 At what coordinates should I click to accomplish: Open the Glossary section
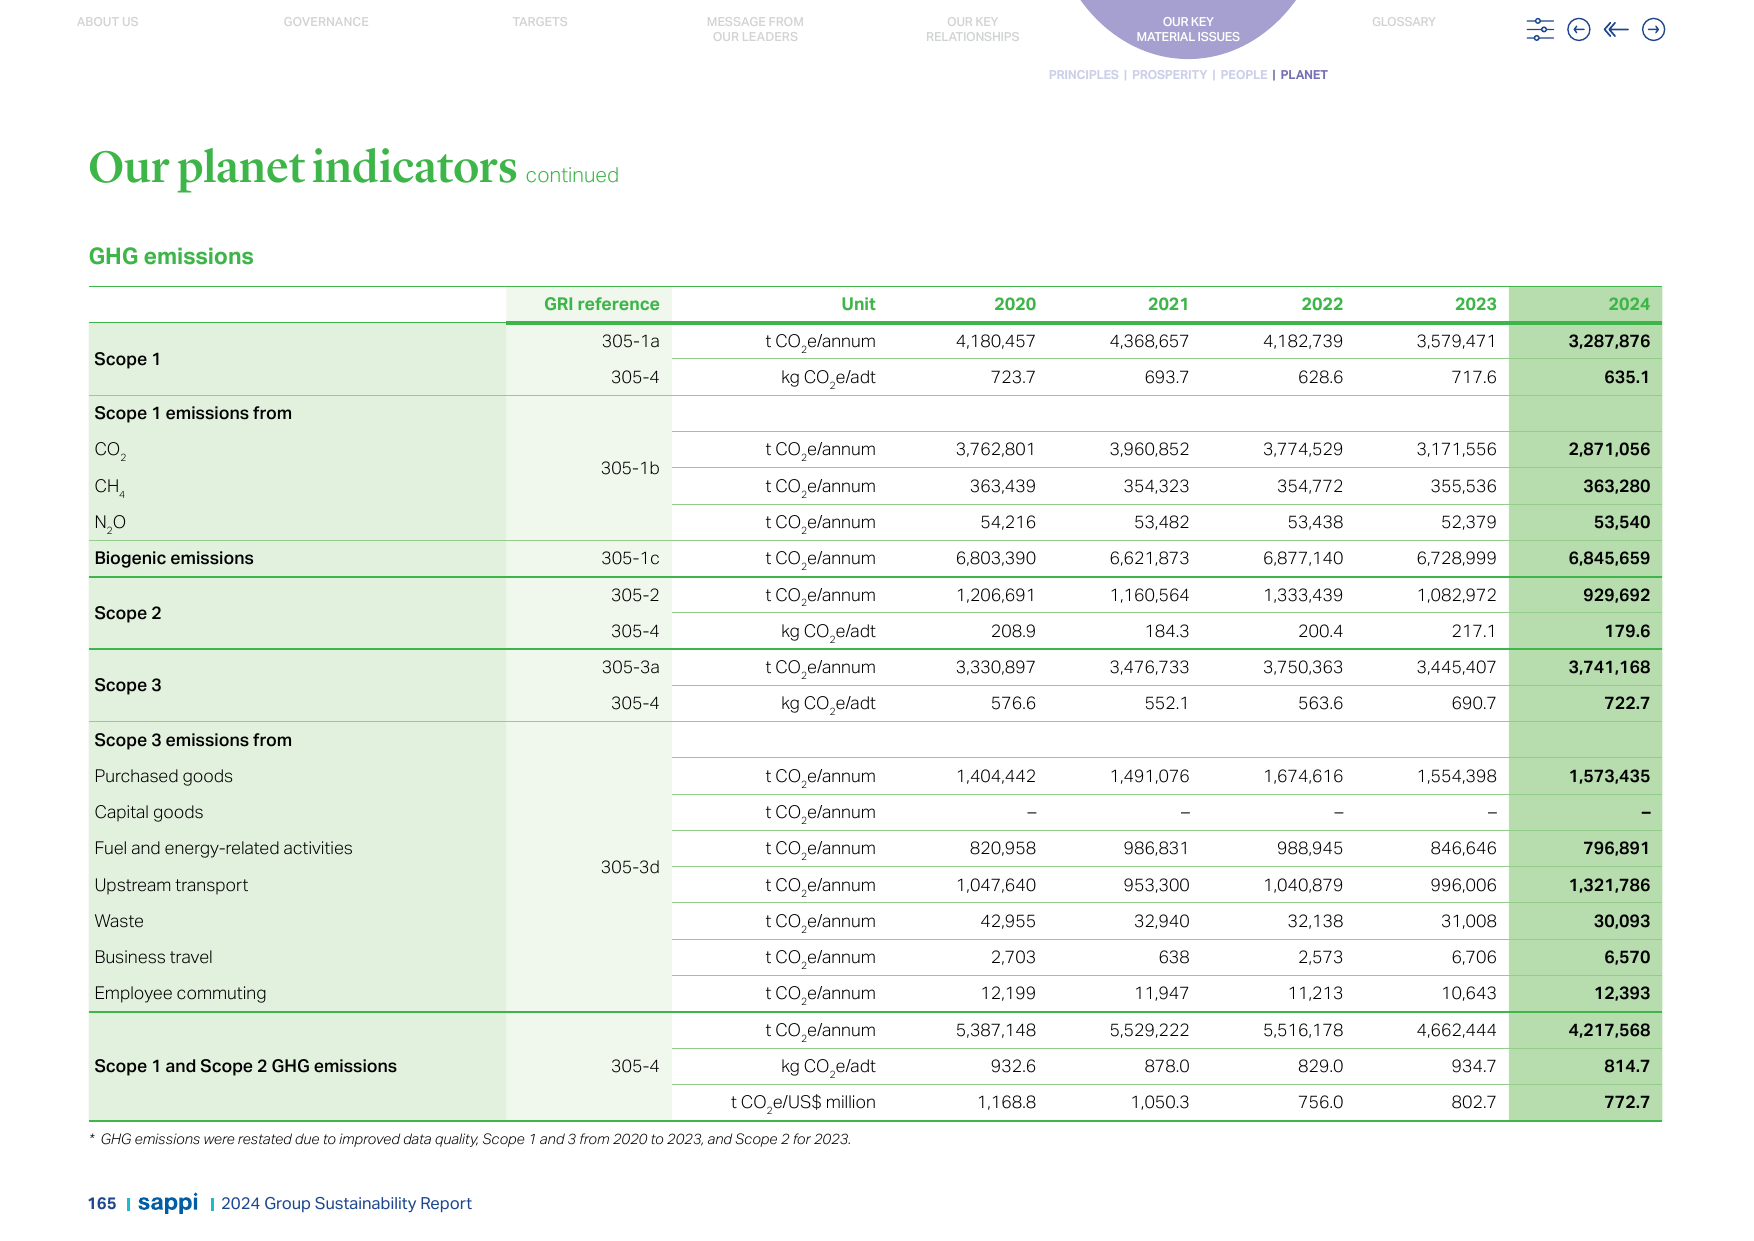(x=1403, y=22)
